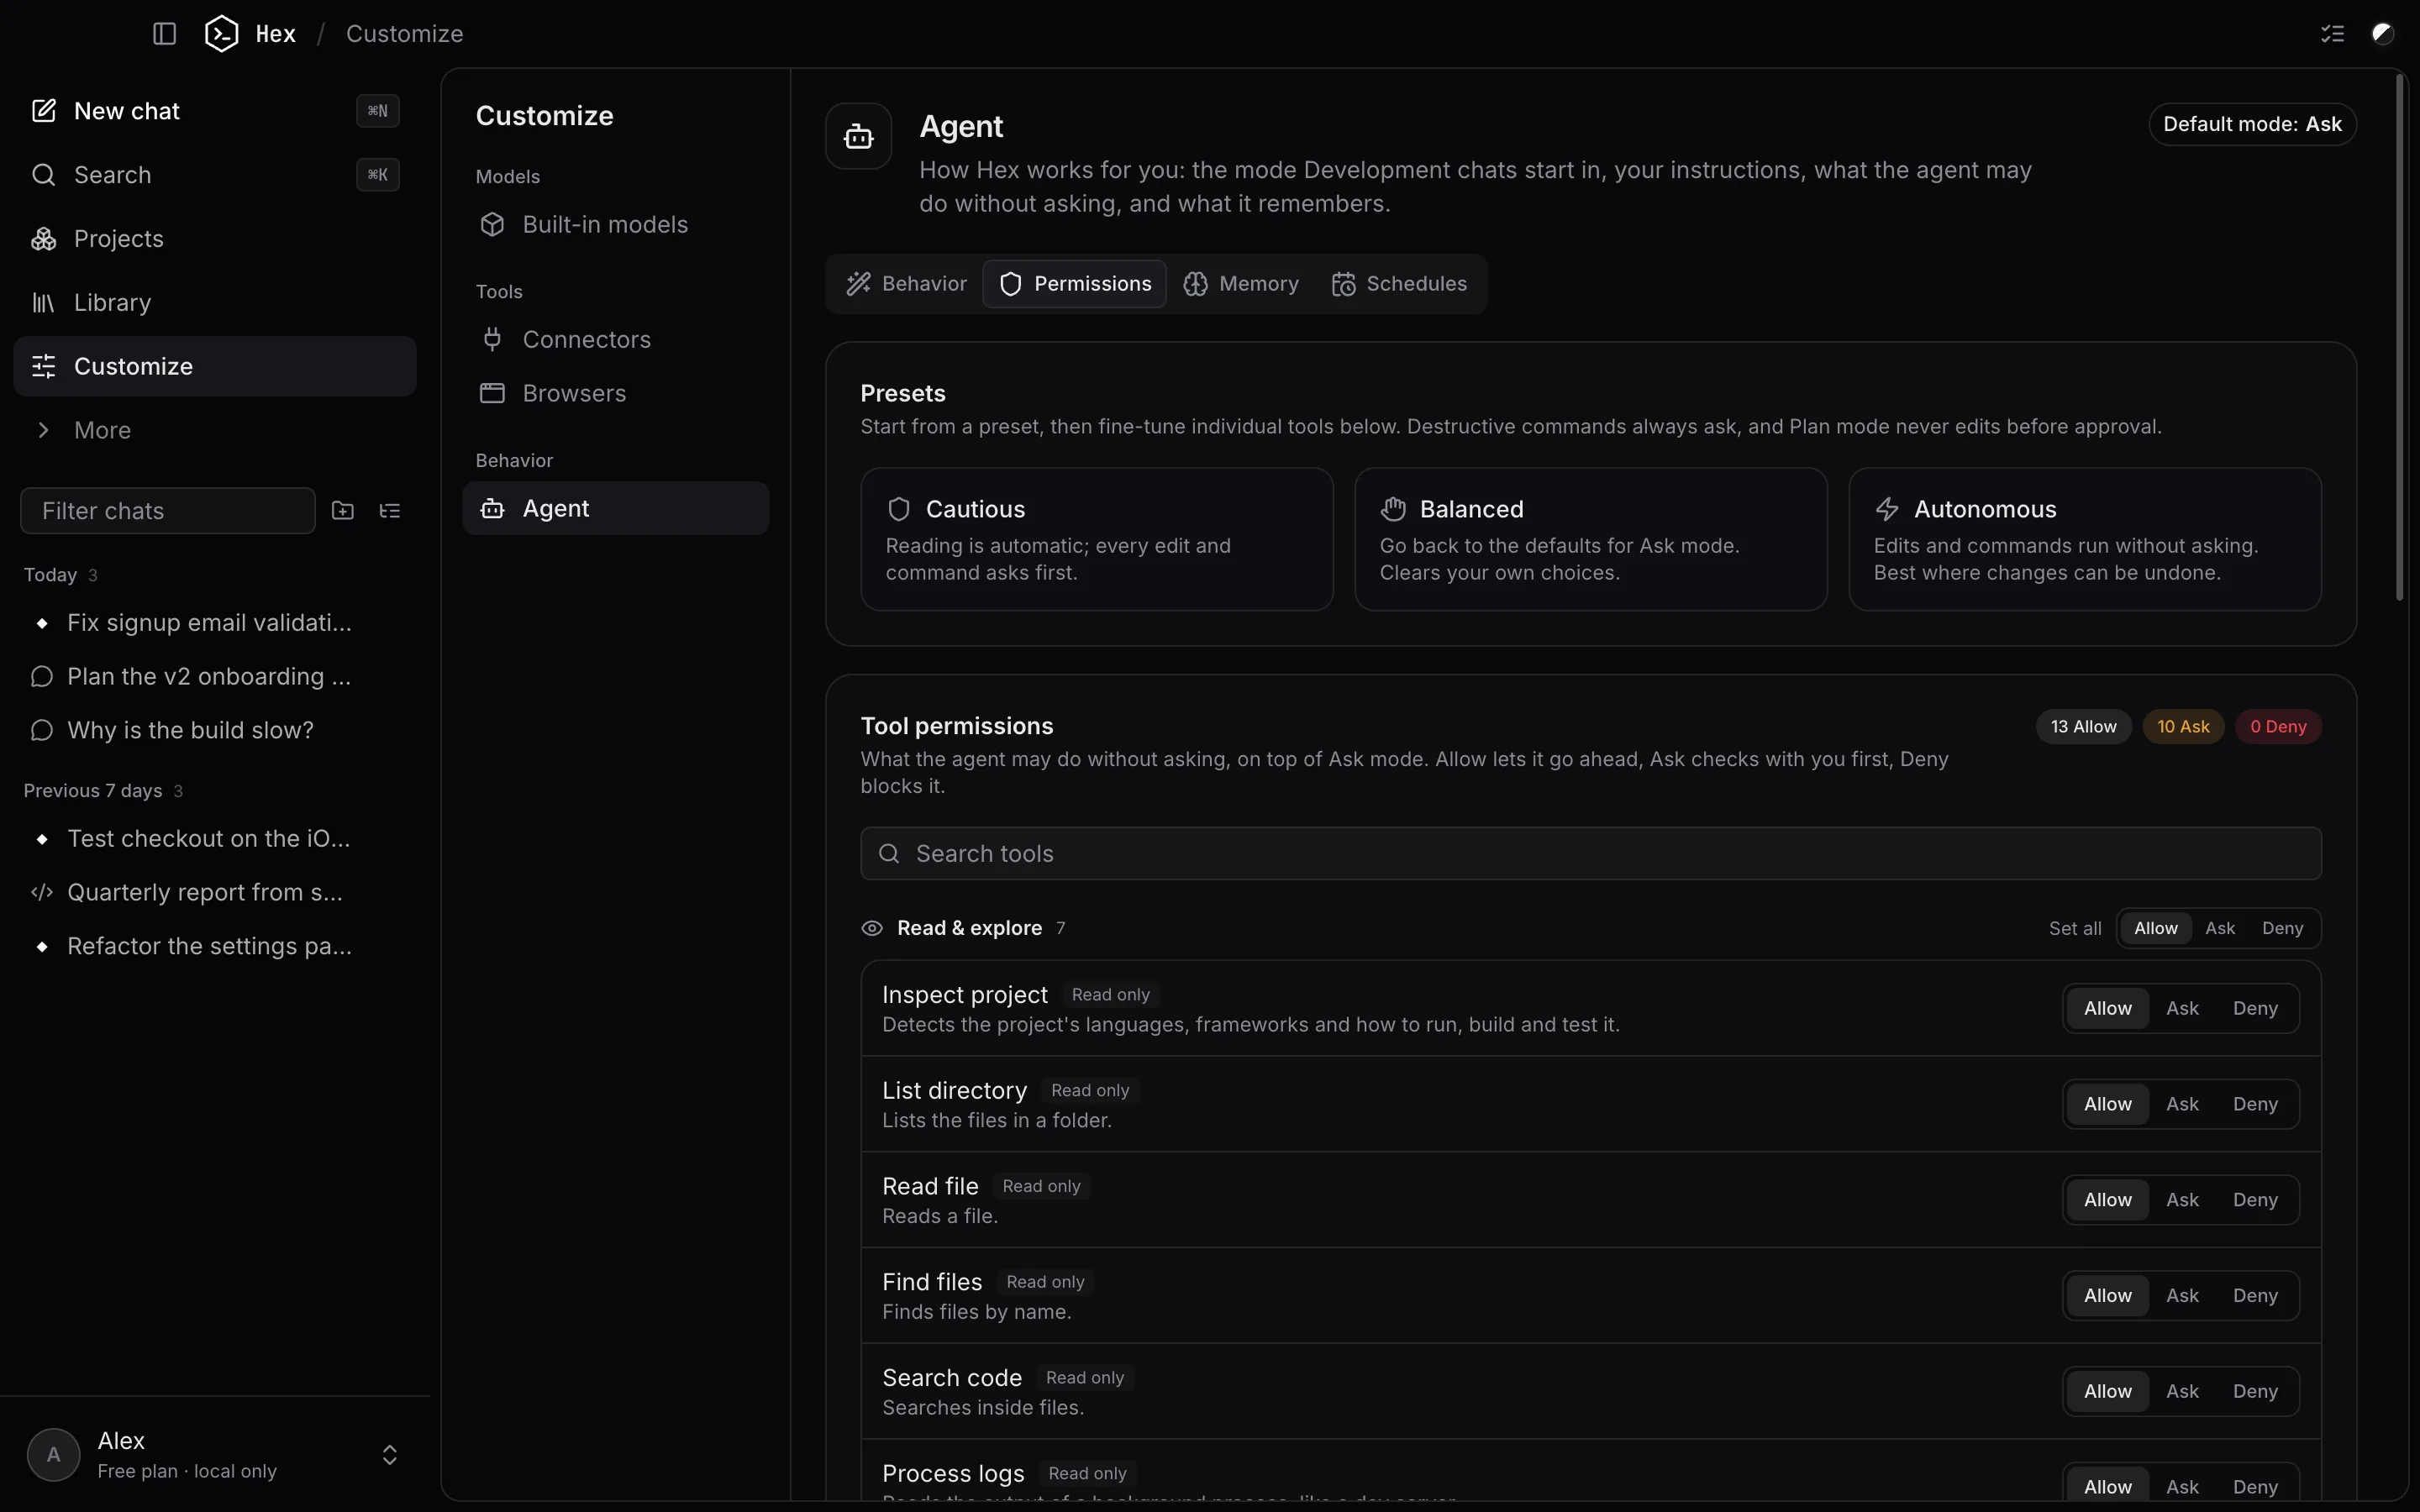Apply the Autonomous preset

click(x=2085, y=540)
